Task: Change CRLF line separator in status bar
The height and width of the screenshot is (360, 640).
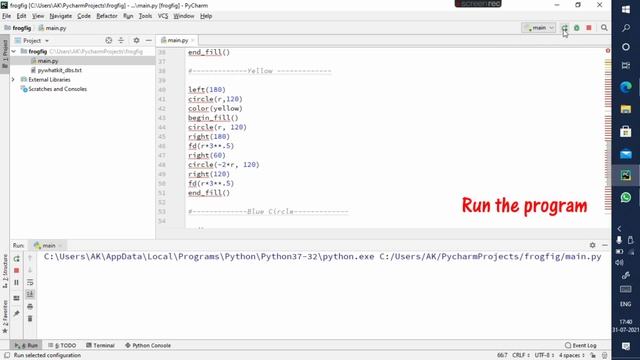Action: (x=521, y=355)
